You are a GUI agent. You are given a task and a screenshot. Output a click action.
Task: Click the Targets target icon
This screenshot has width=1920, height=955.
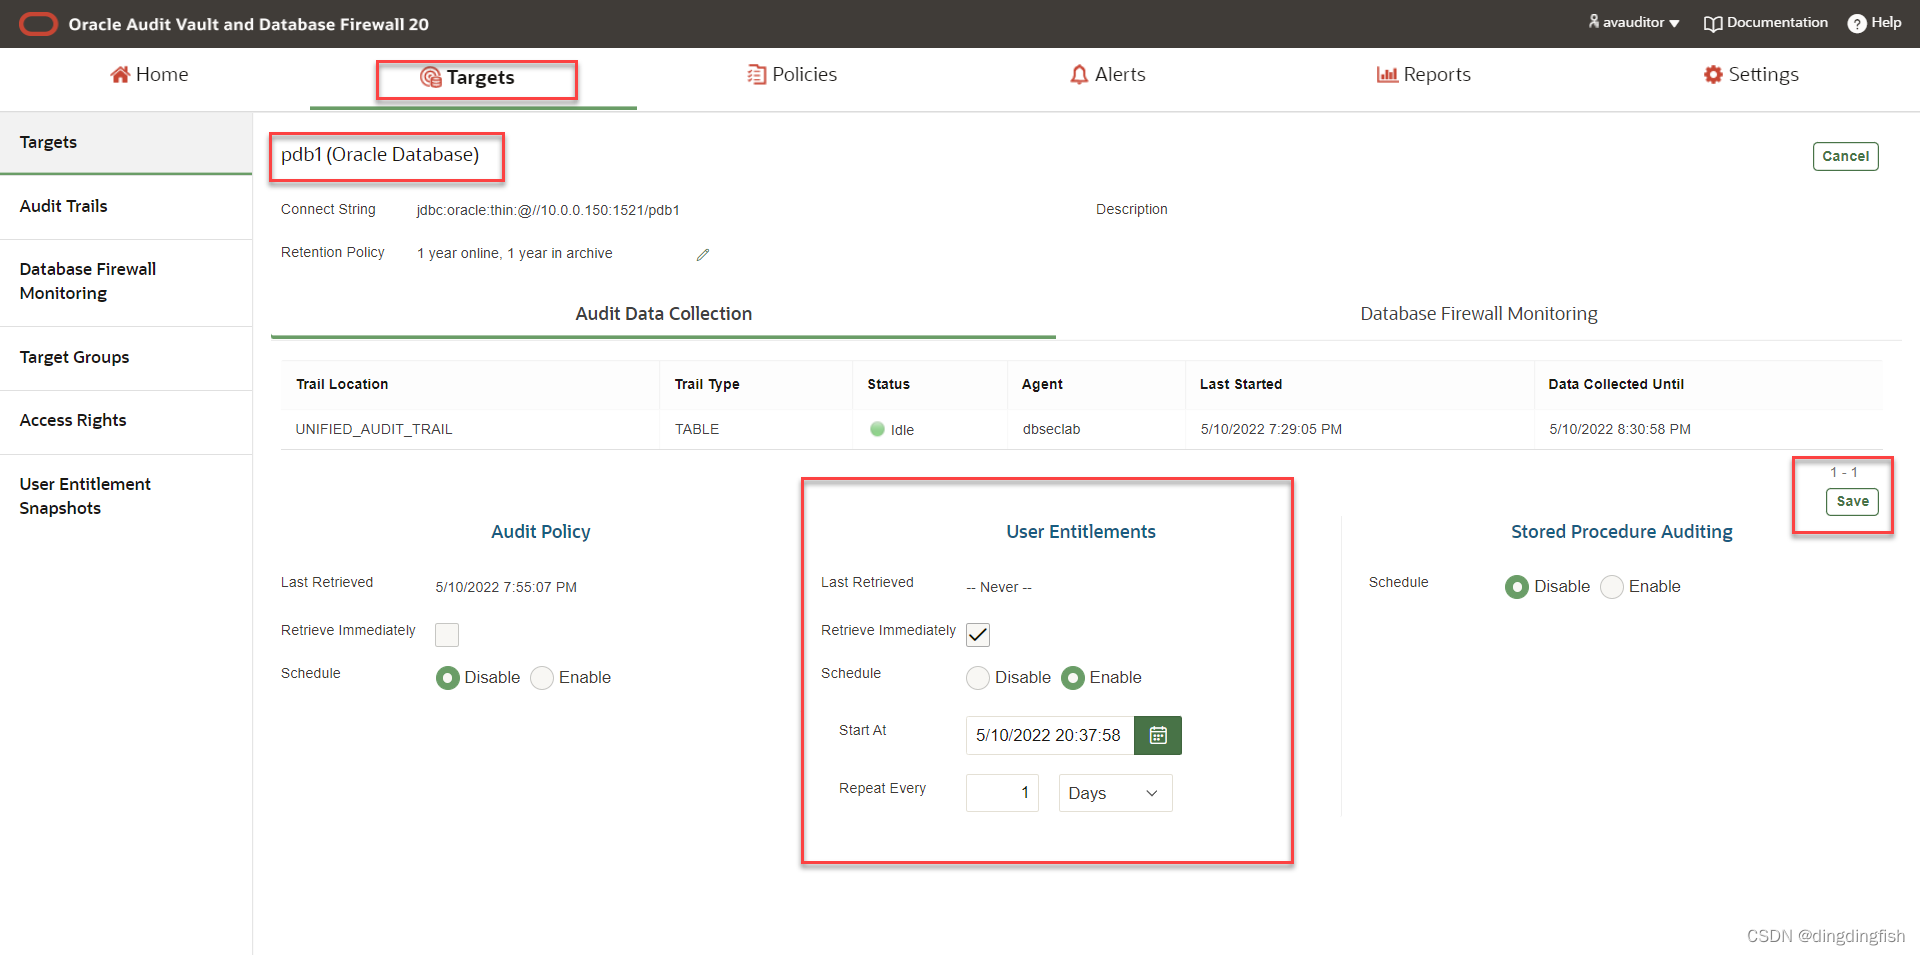point(431,78)
